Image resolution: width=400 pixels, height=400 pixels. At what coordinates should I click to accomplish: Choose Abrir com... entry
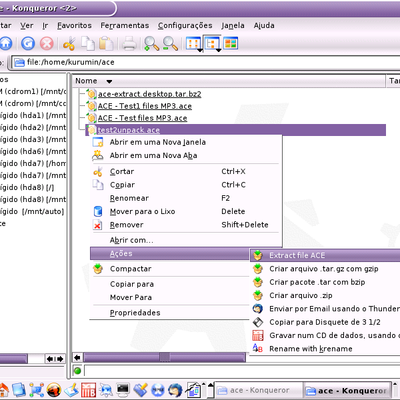click(x=186, y=240)
